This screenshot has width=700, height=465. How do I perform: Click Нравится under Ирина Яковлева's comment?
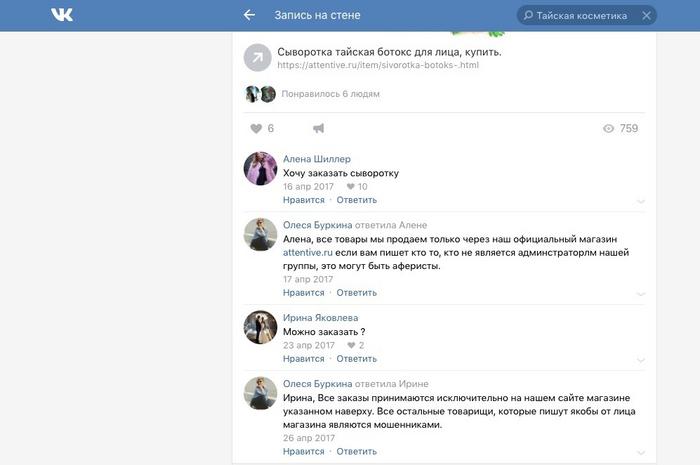(304, 359)
